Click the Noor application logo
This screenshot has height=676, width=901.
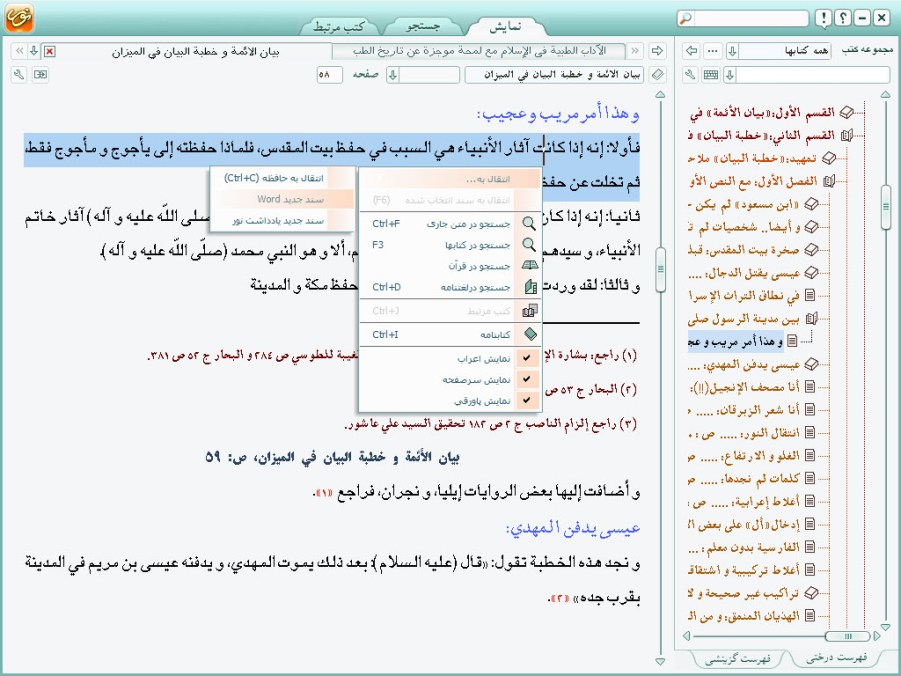[19, 18]
